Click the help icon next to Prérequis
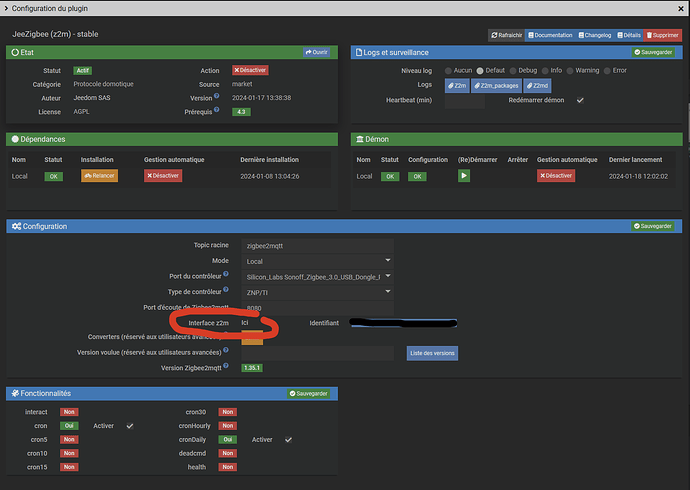 217,110
